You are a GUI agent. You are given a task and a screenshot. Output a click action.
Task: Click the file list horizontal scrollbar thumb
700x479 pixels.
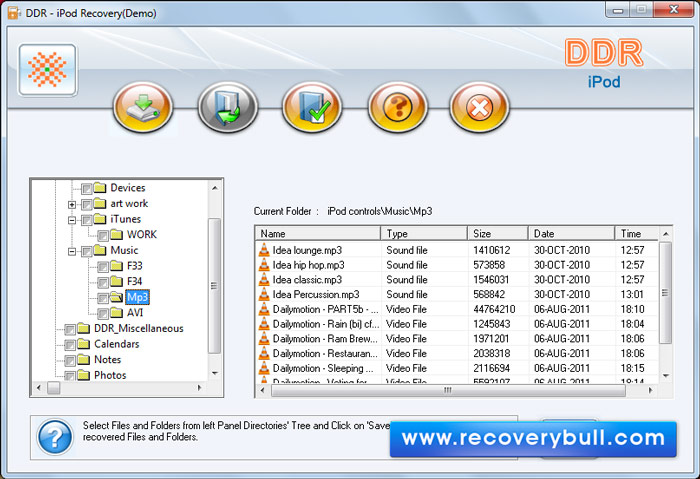click(x=448, y=390)
